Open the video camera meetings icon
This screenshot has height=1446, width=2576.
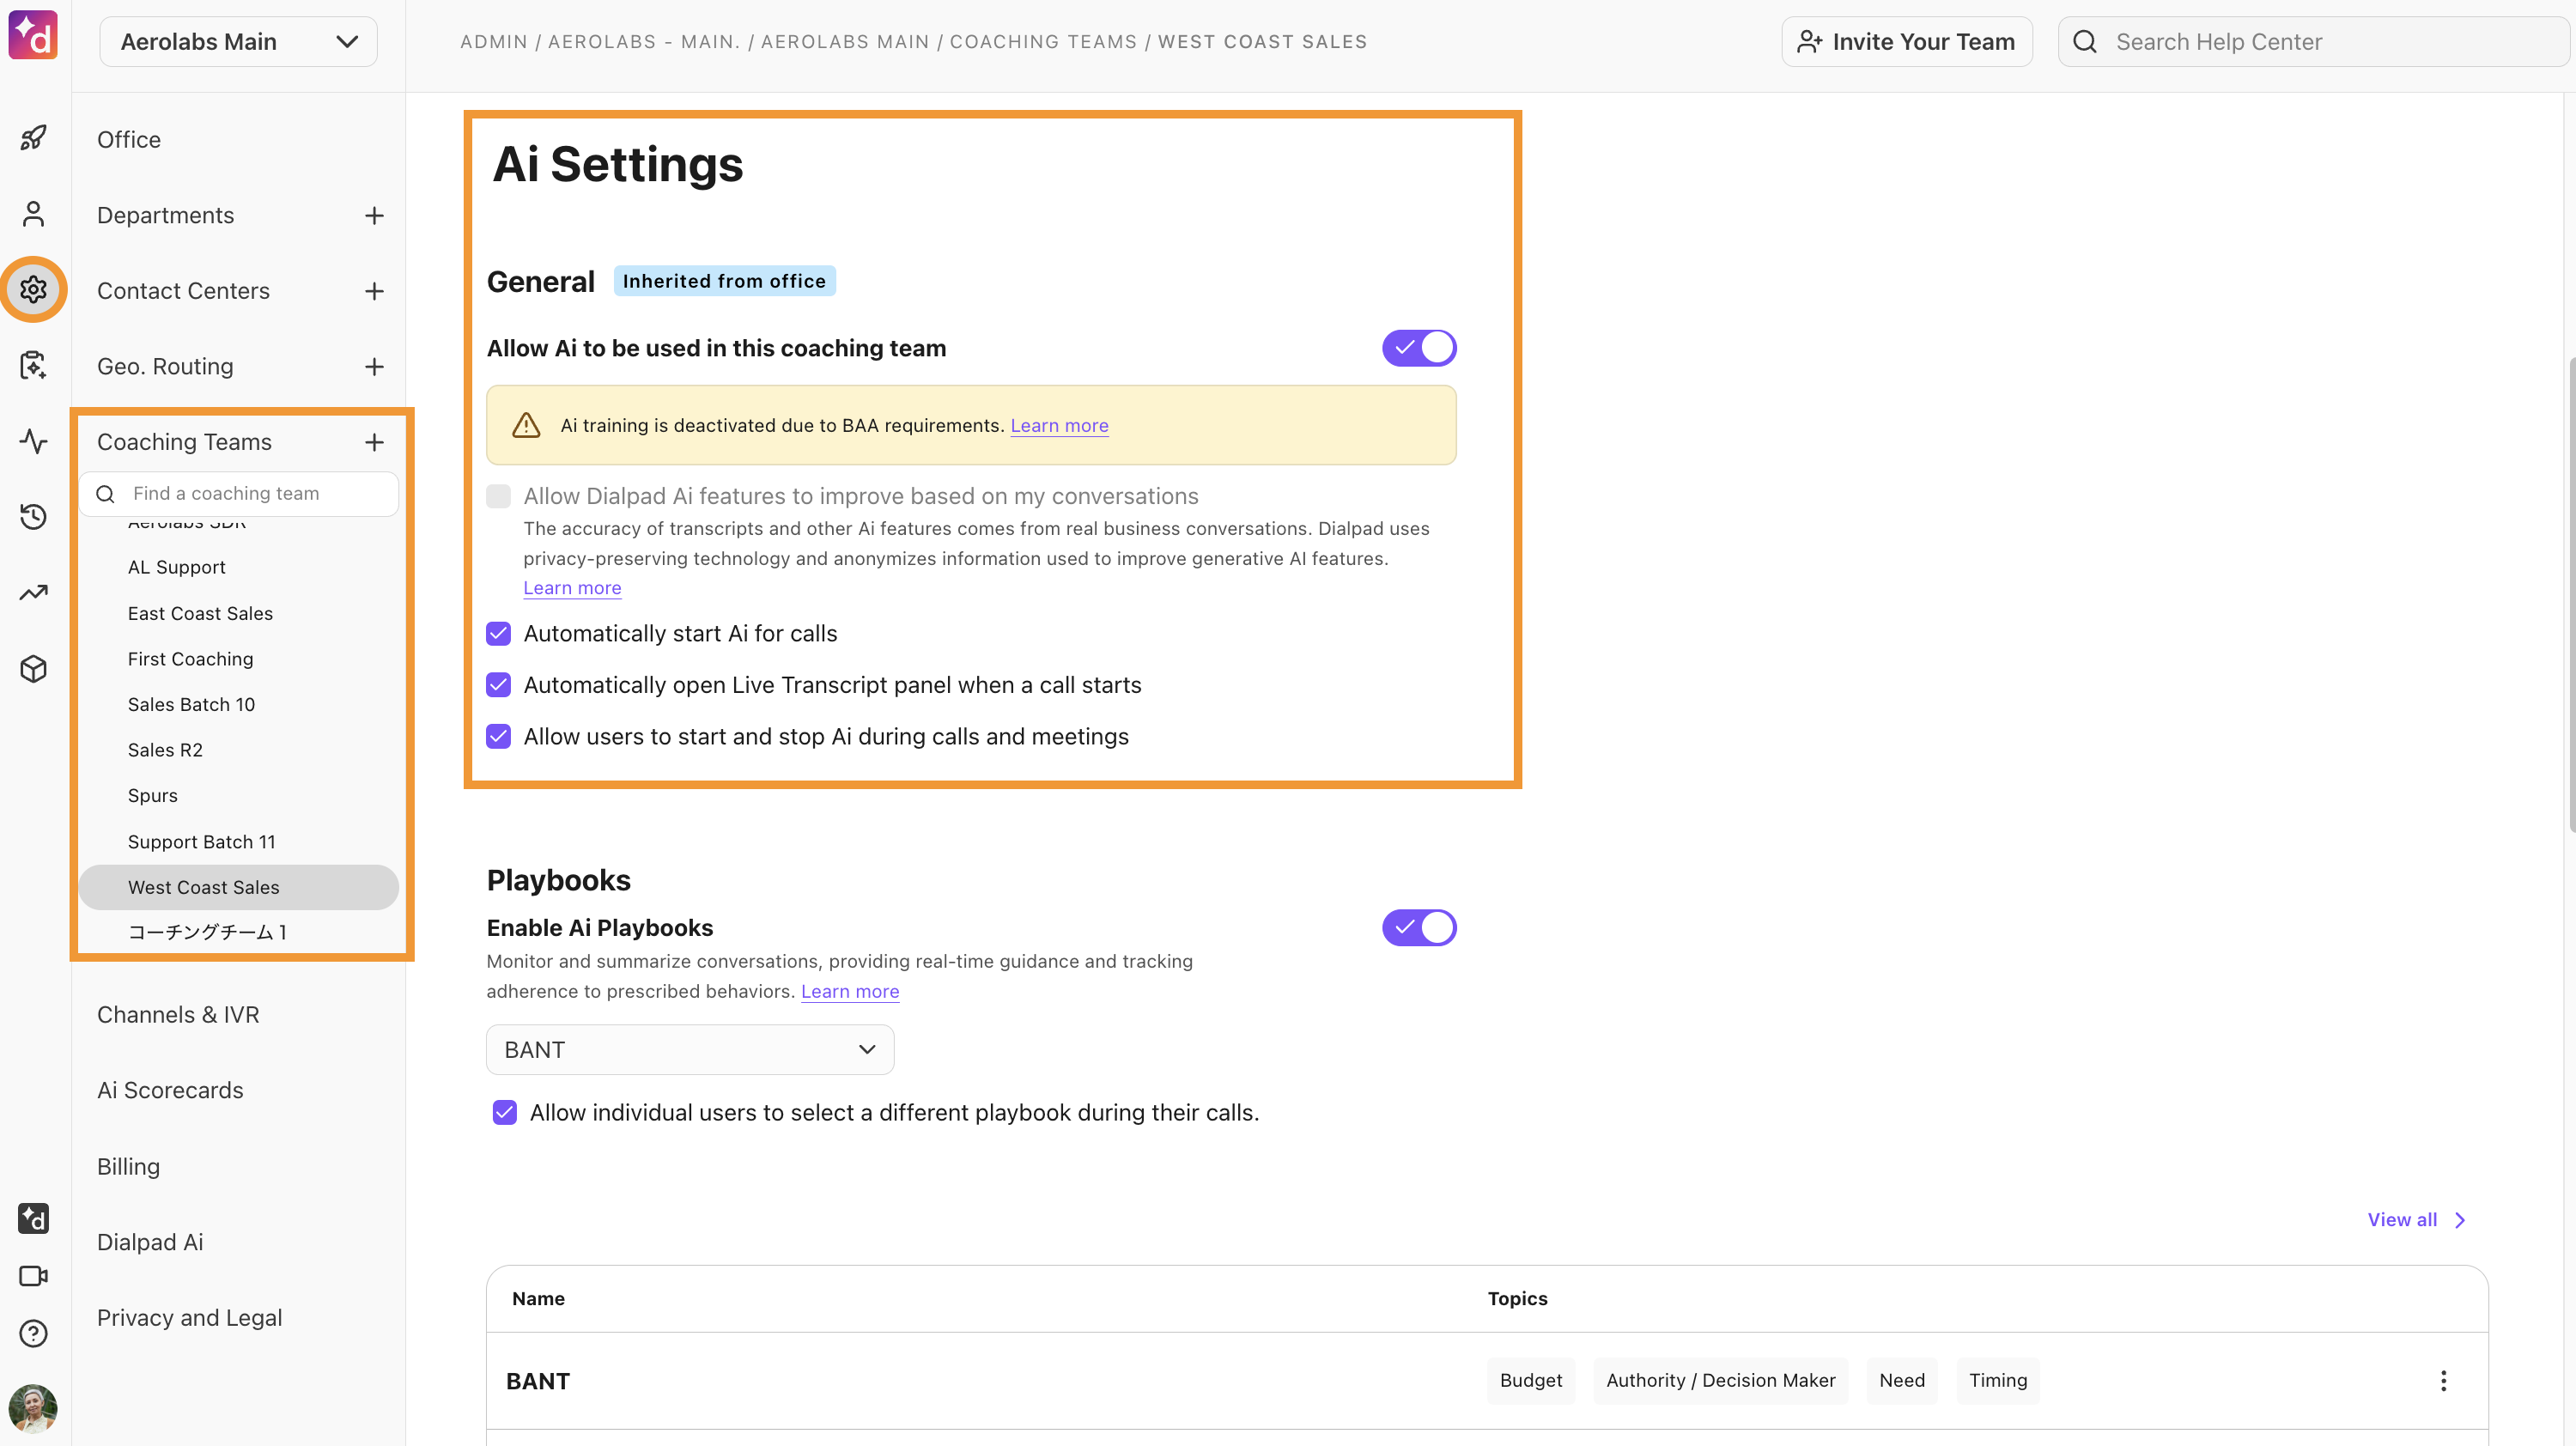34,1276
